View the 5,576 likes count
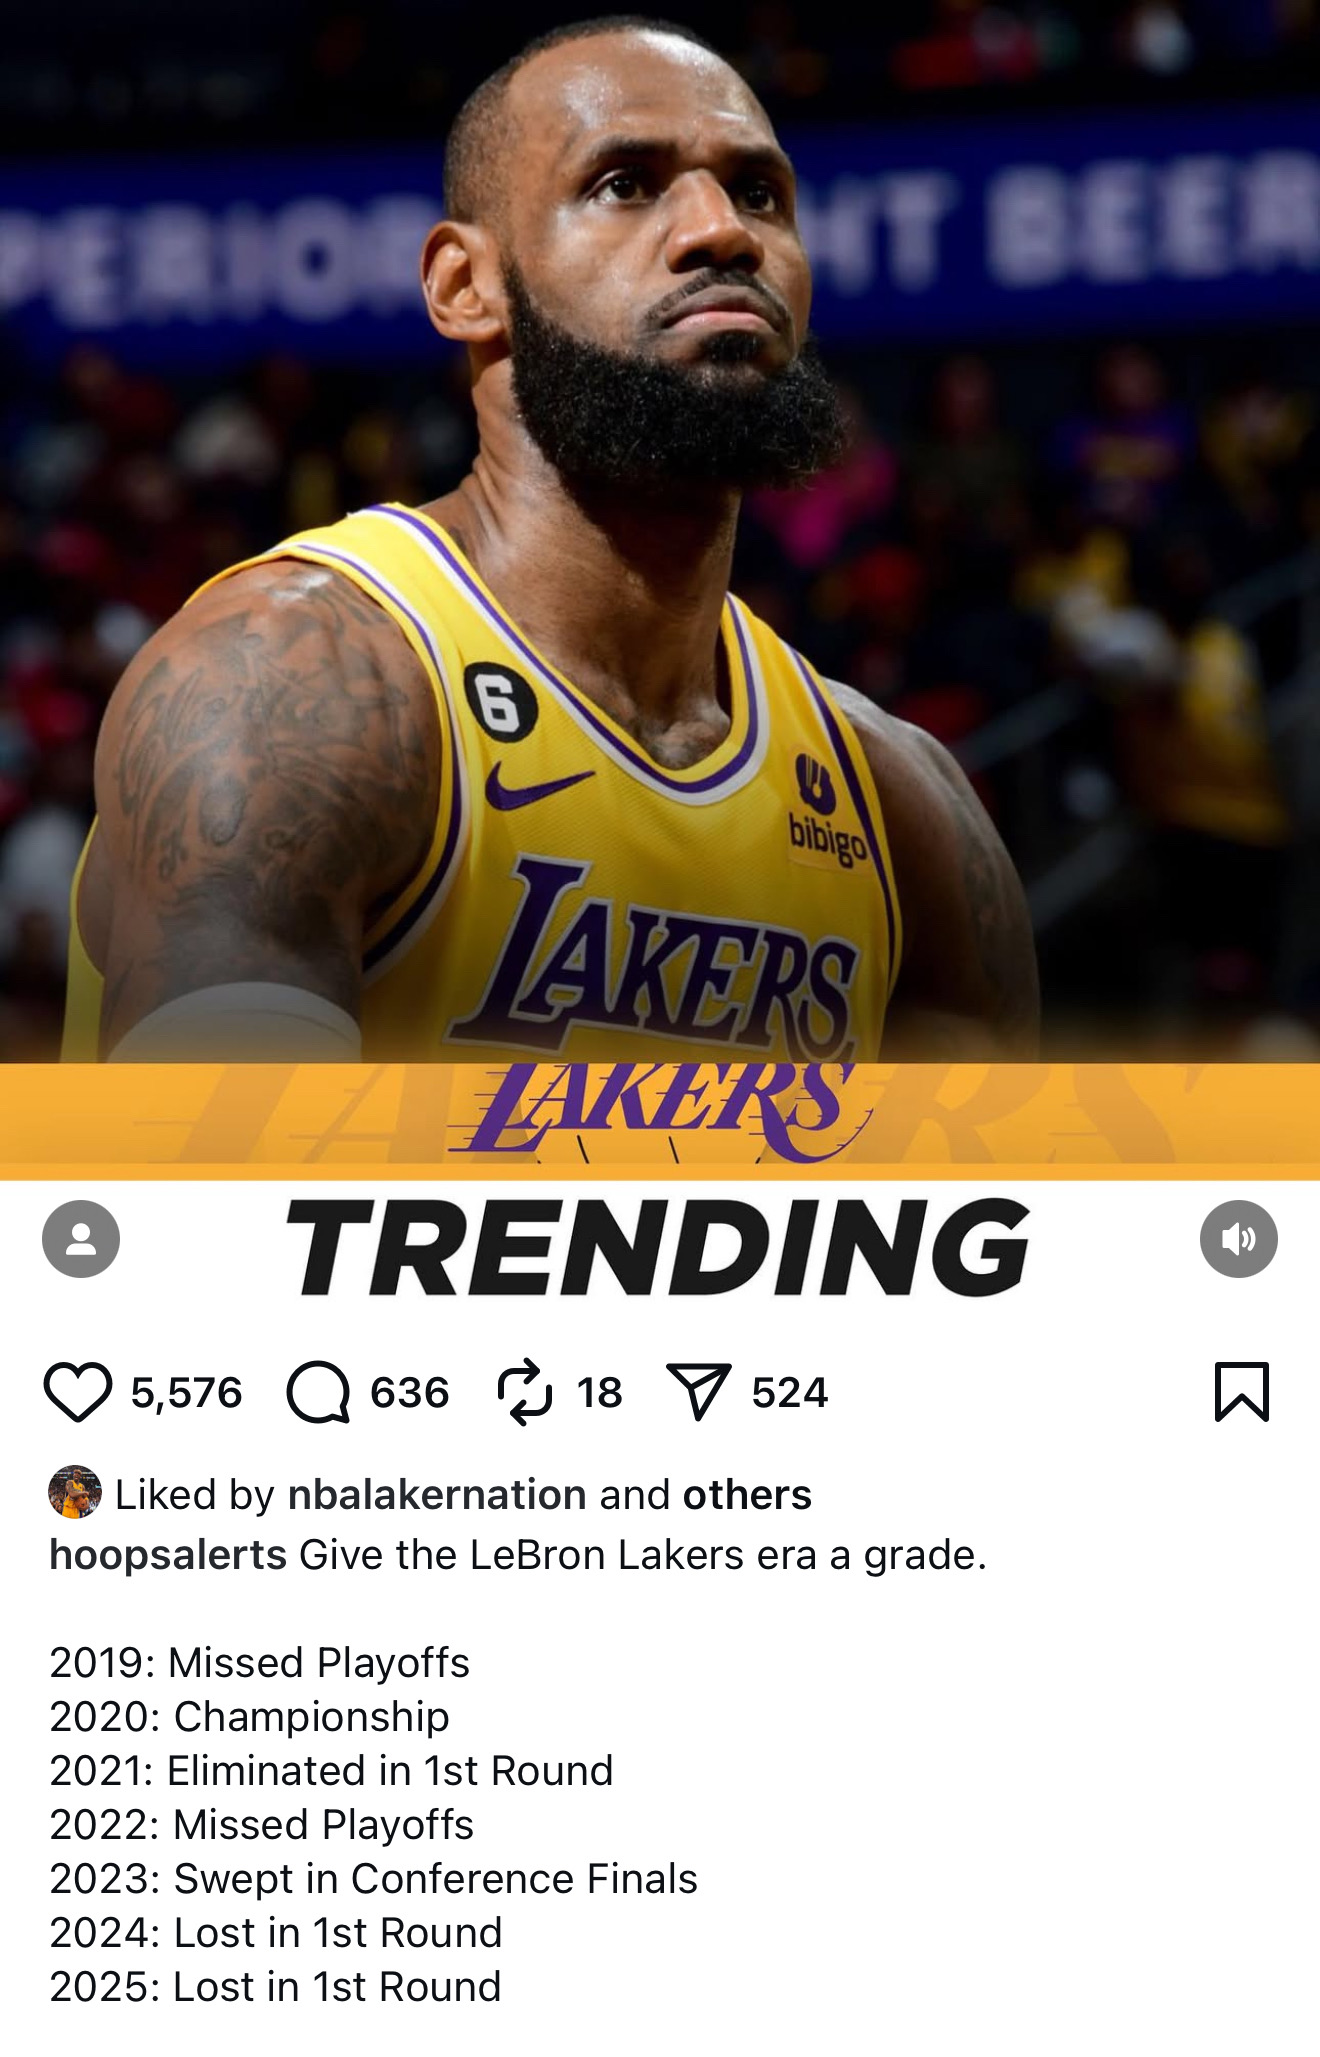The width and height of the screenshot is (1320, 2057). coord(187,1393)
